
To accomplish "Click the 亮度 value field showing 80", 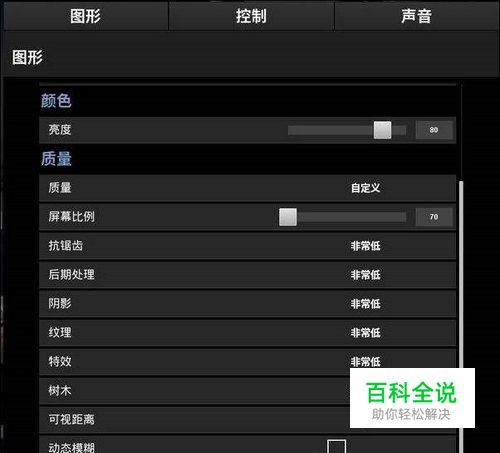I will point(434,130).
